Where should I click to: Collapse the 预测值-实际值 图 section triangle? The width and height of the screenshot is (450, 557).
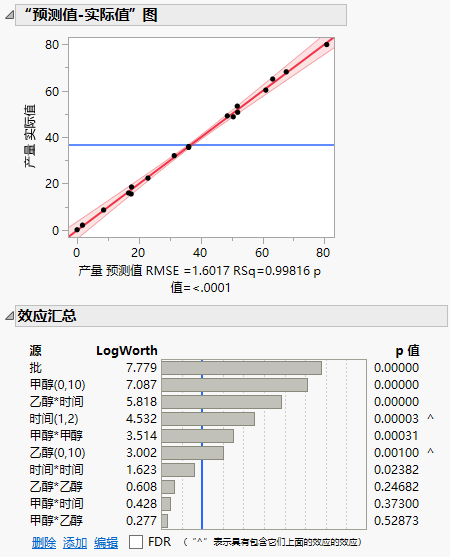(10, 15)
